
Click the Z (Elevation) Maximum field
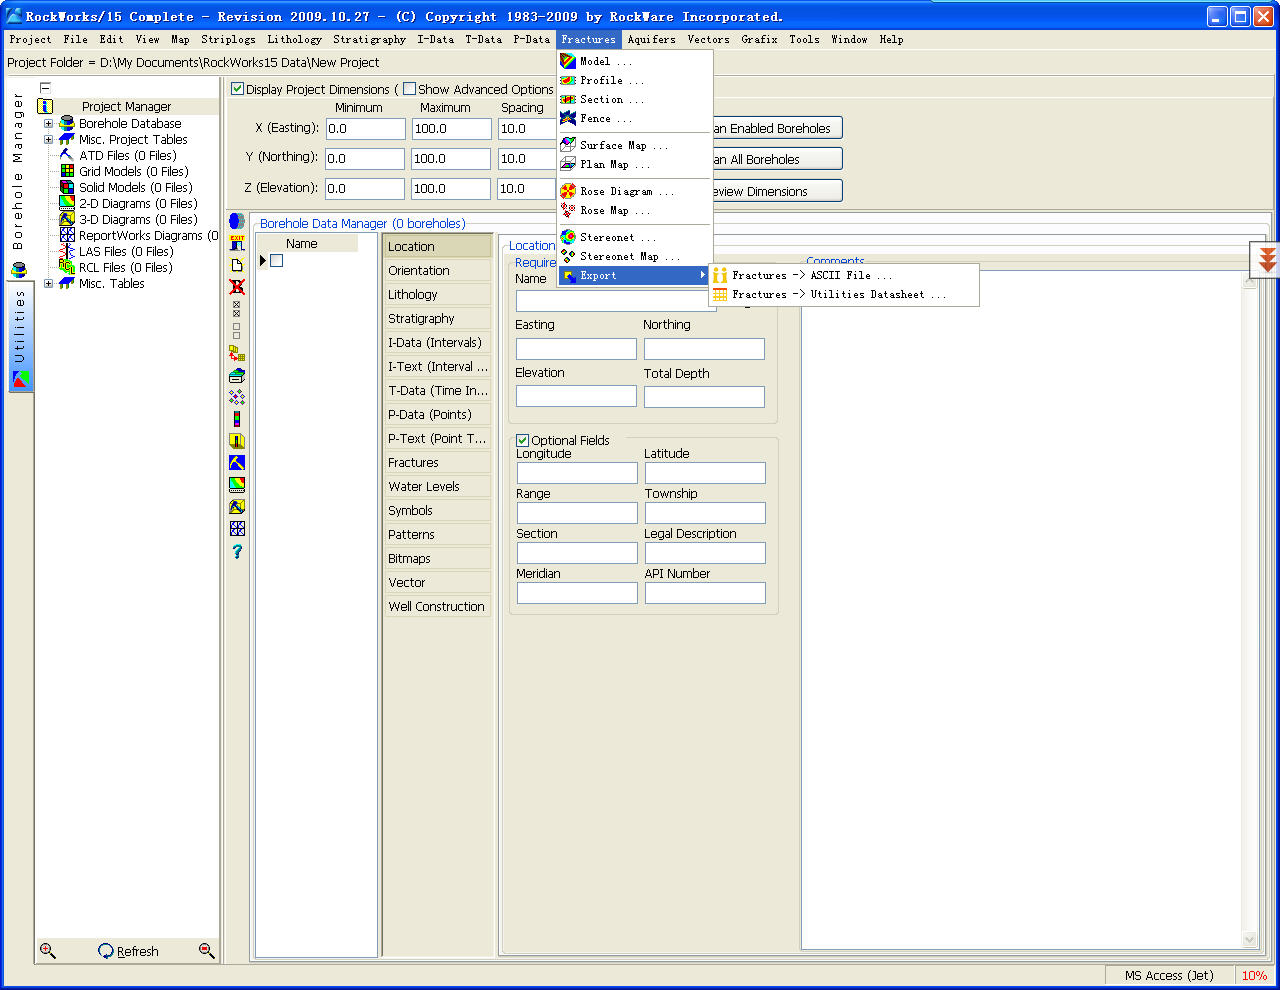pos(452,188)
